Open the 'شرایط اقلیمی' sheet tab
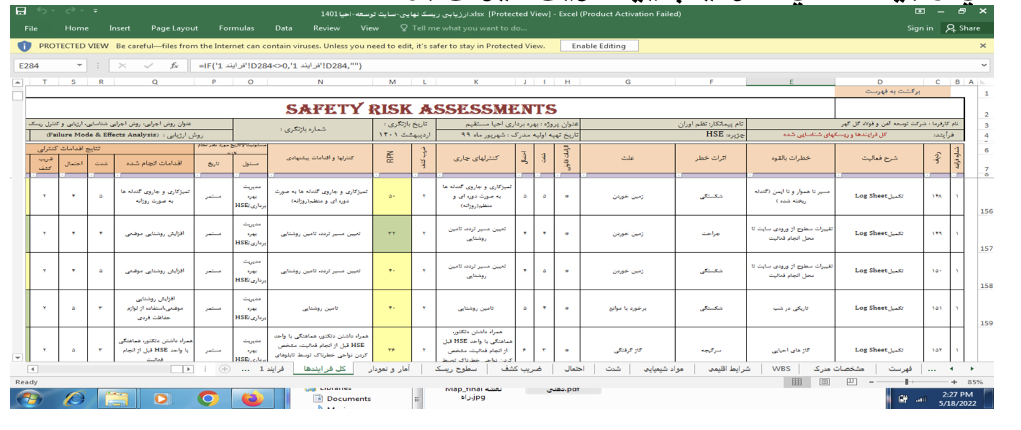 [729, 369]
